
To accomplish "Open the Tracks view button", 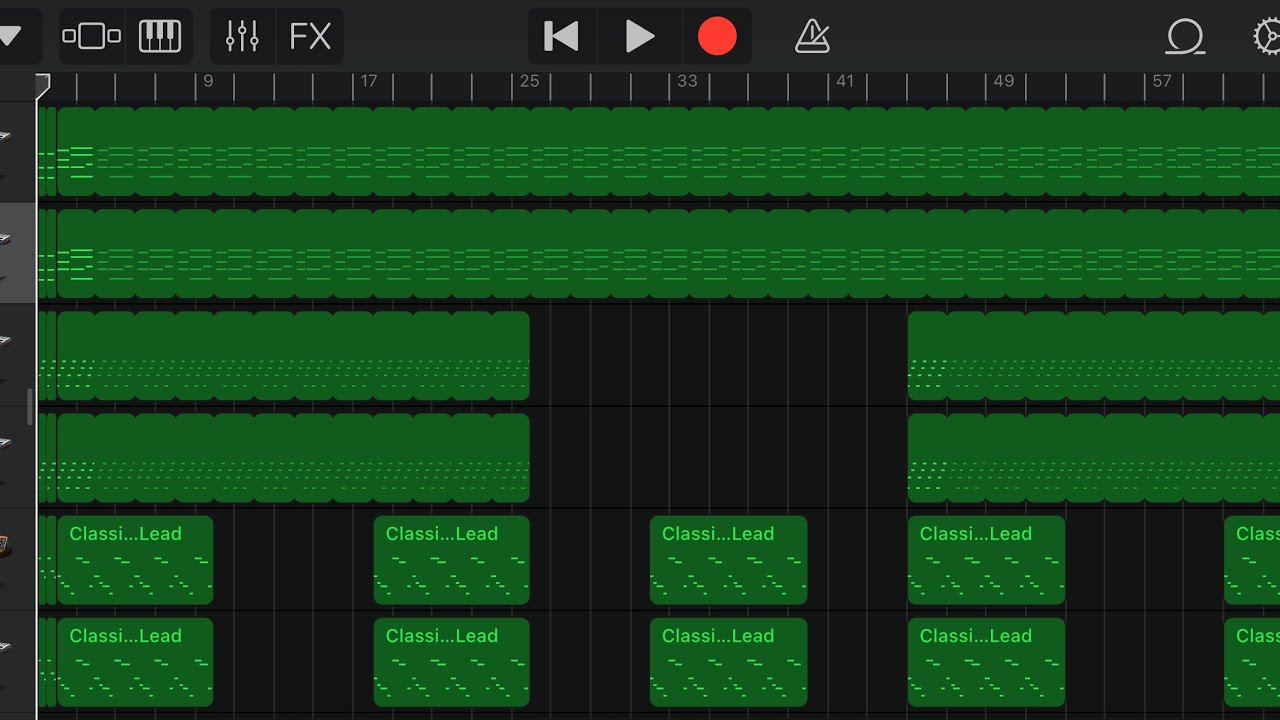I will [92, 37].
